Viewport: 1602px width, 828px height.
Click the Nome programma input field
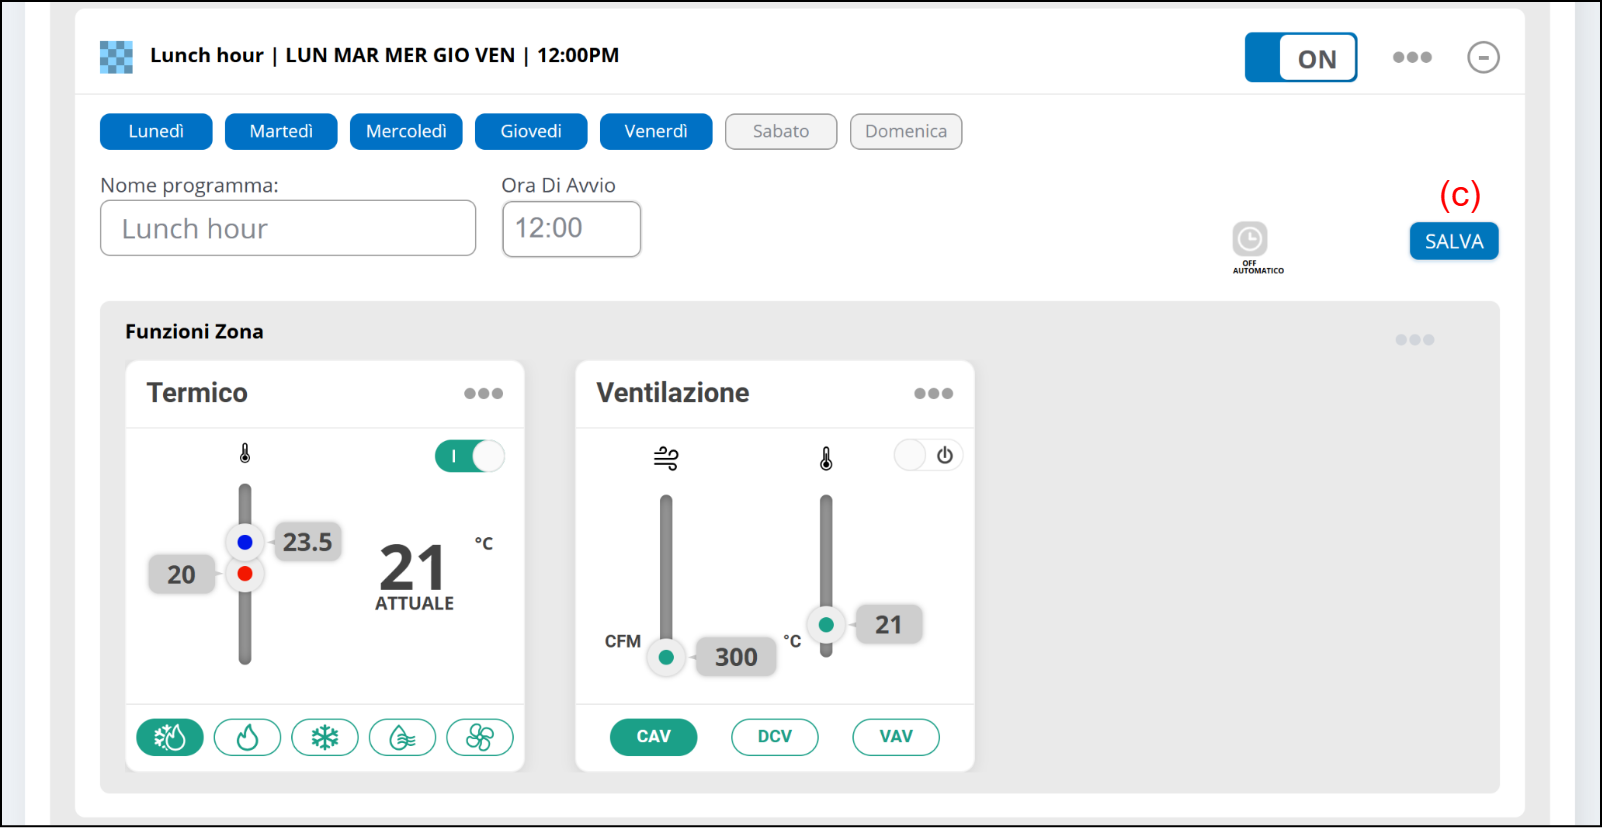click(288, 229)
